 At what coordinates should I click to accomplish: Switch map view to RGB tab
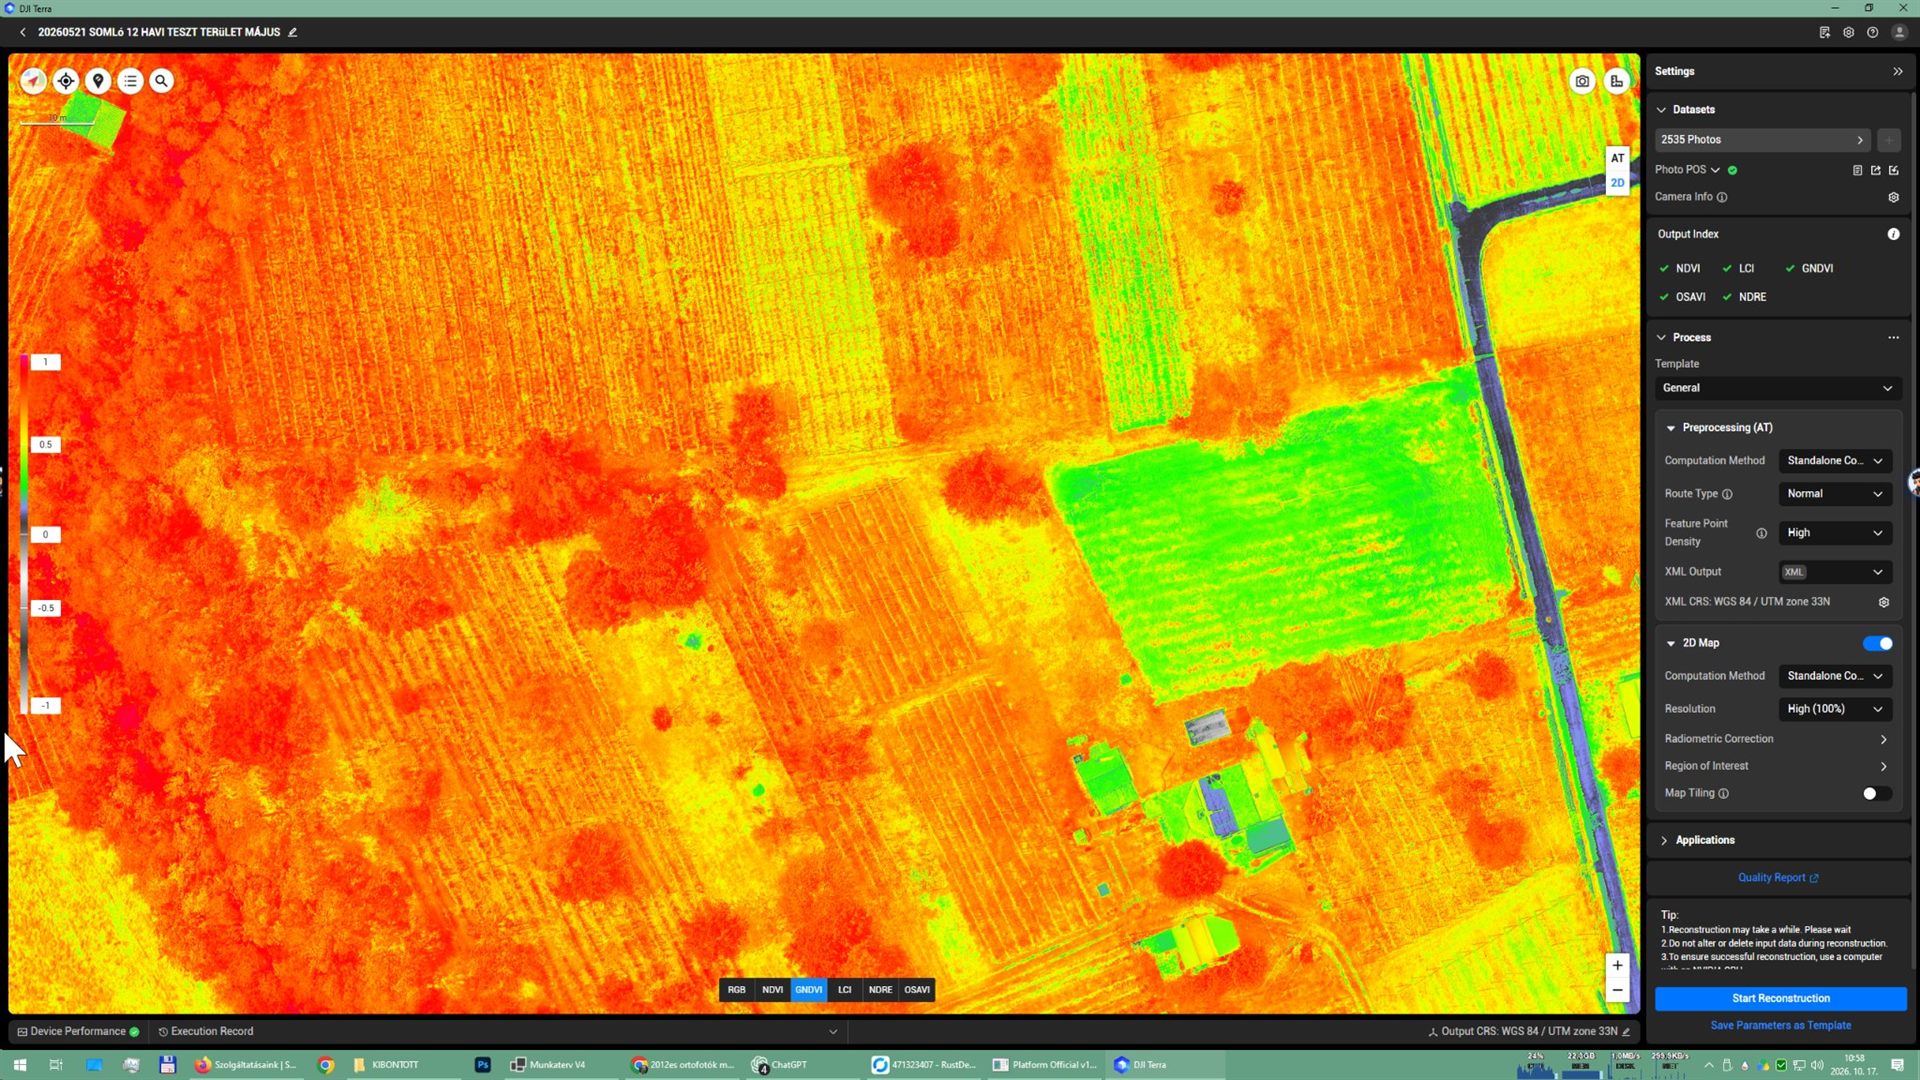737,990
